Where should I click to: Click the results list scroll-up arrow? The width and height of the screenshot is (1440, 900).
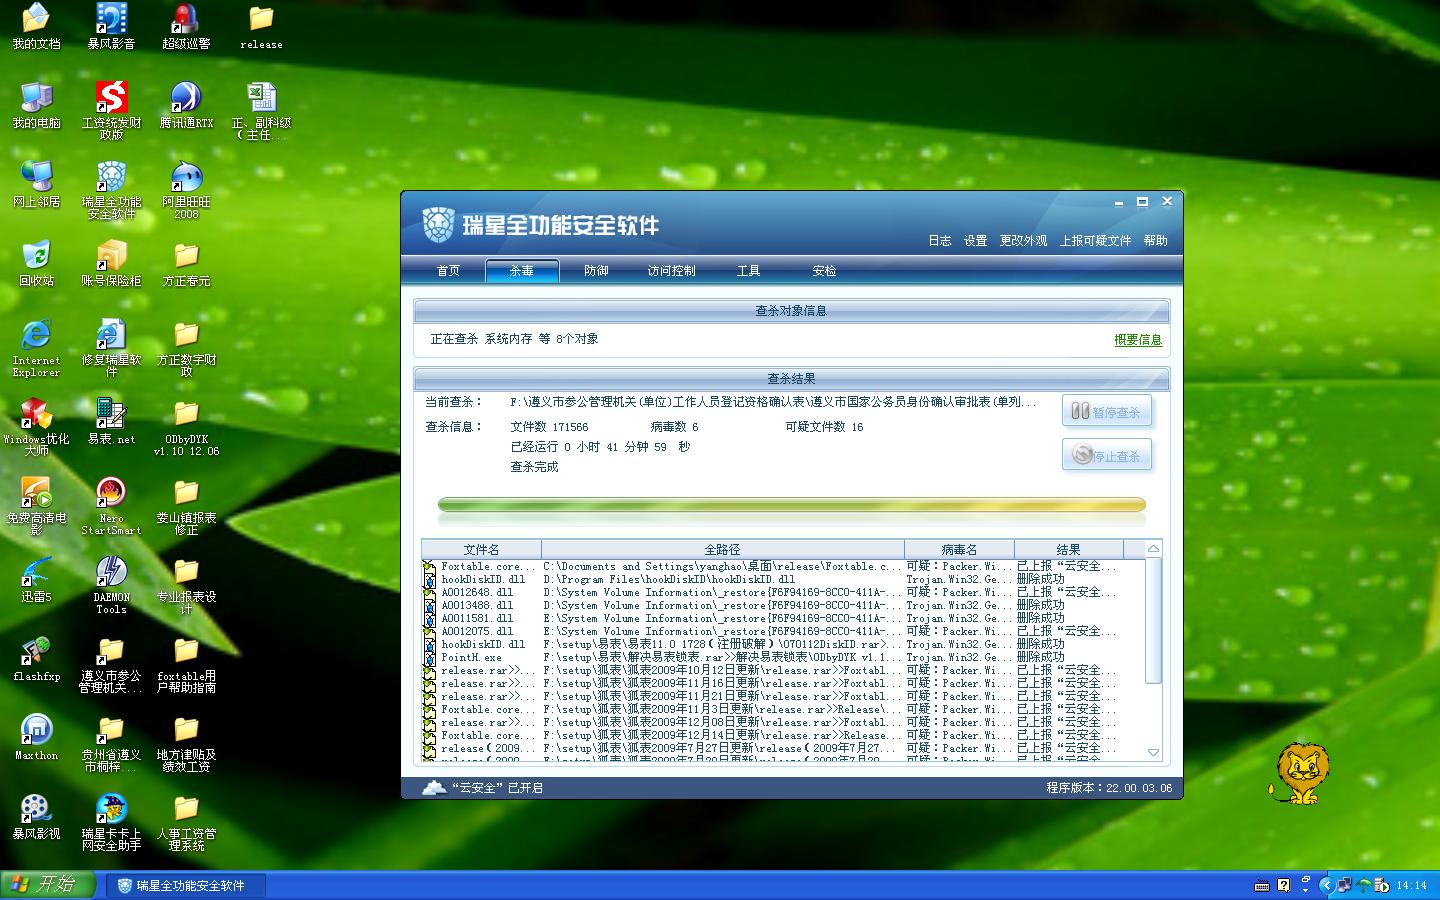(1153, 549)
